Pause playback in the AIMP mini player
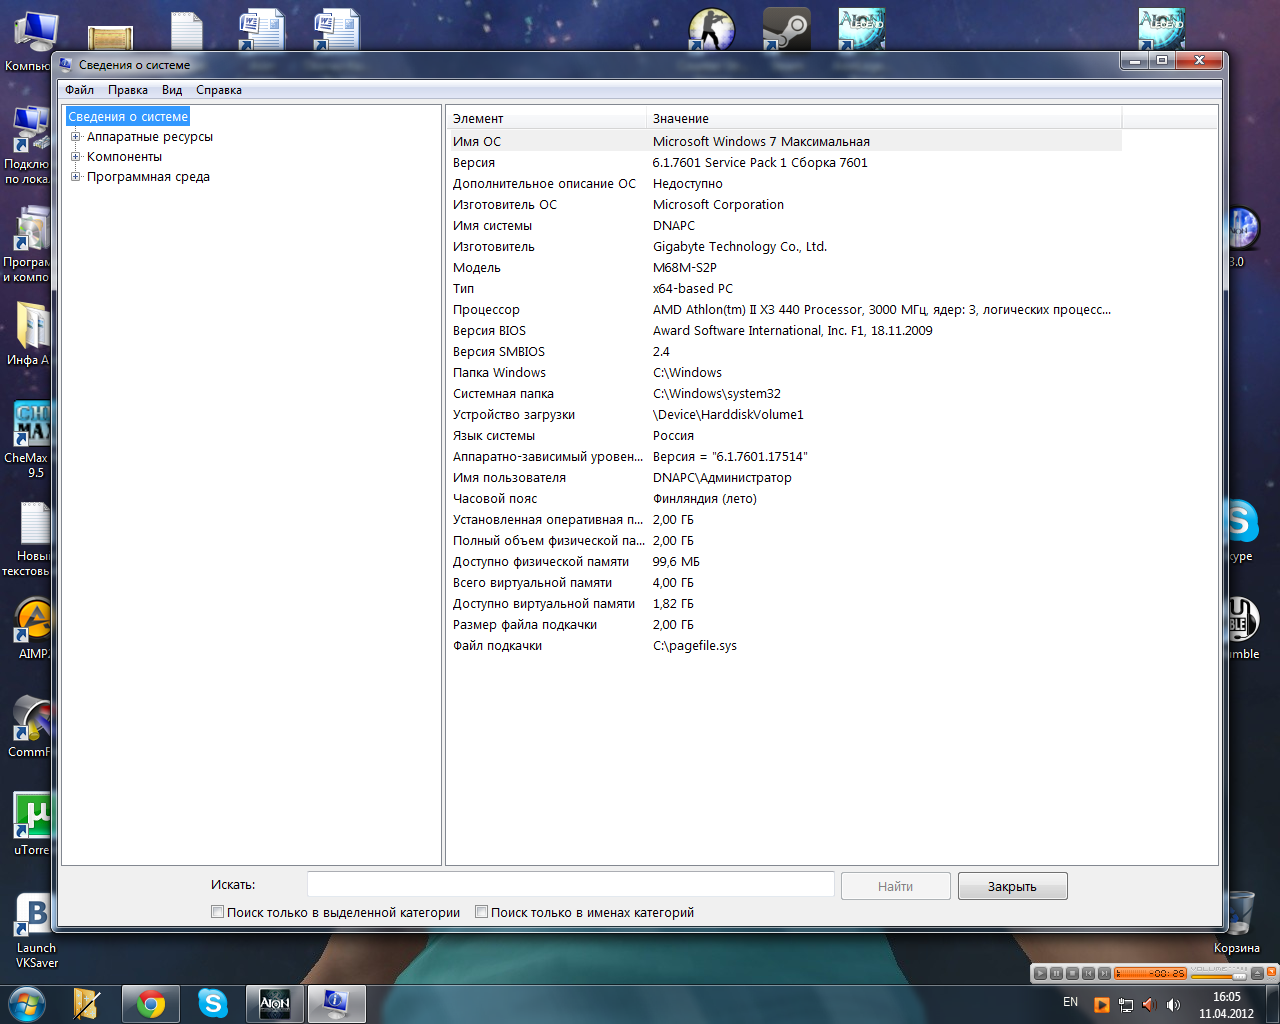Screen dimensions: 1280x1024 pyautogui.click(x=1056, y=973)
